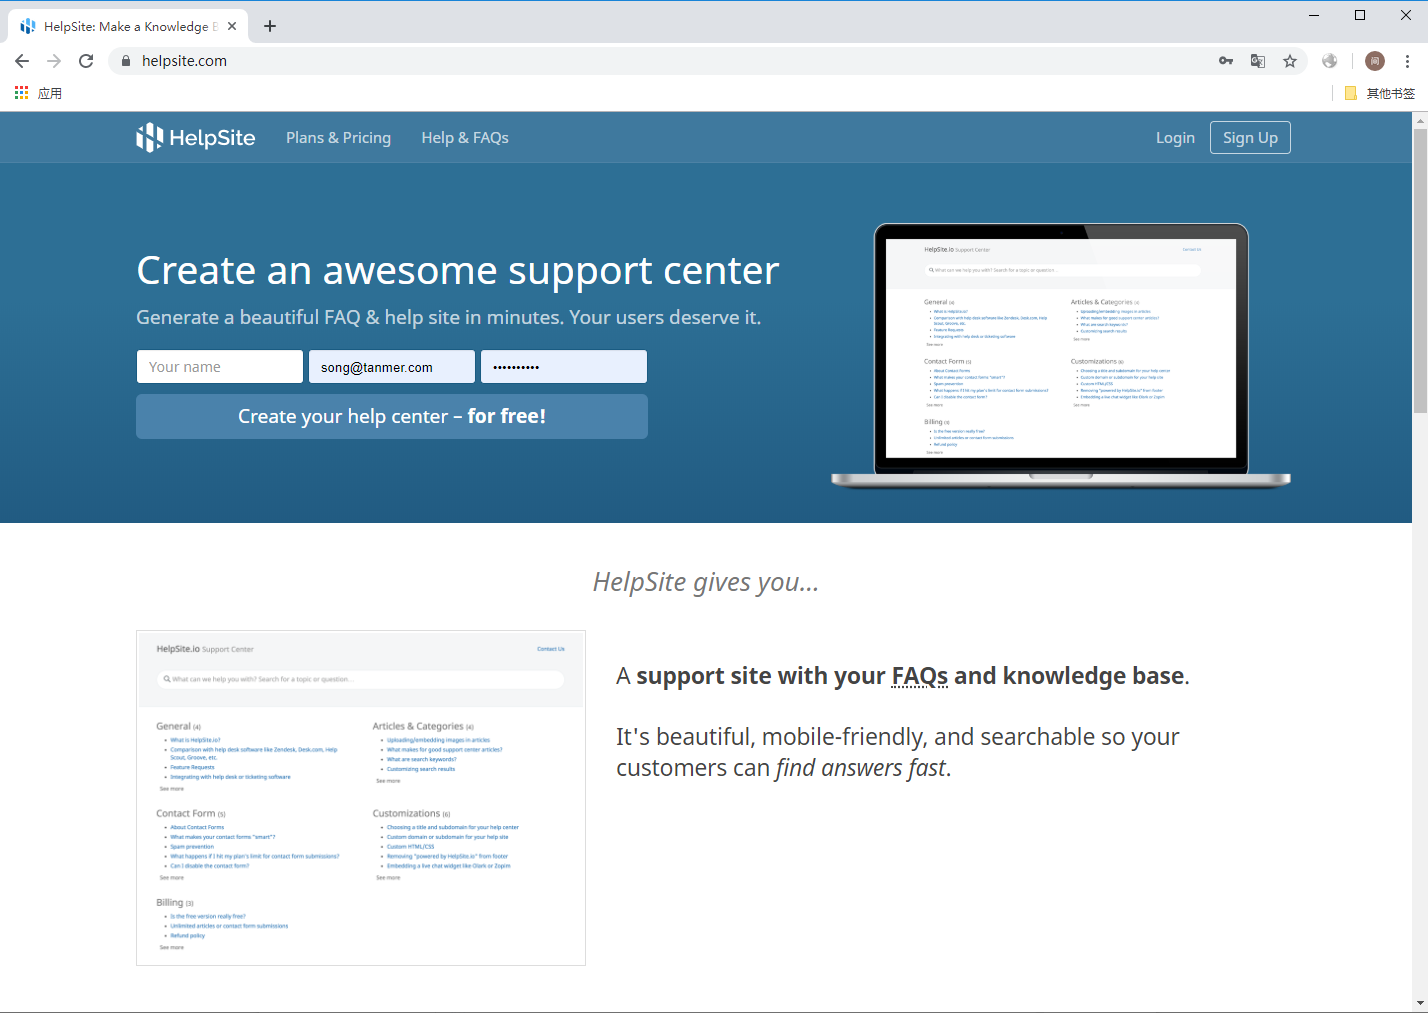1428x1013 pixels.
Task: Click the page vertical scrollbar thumb
Action: [1420, 270]
